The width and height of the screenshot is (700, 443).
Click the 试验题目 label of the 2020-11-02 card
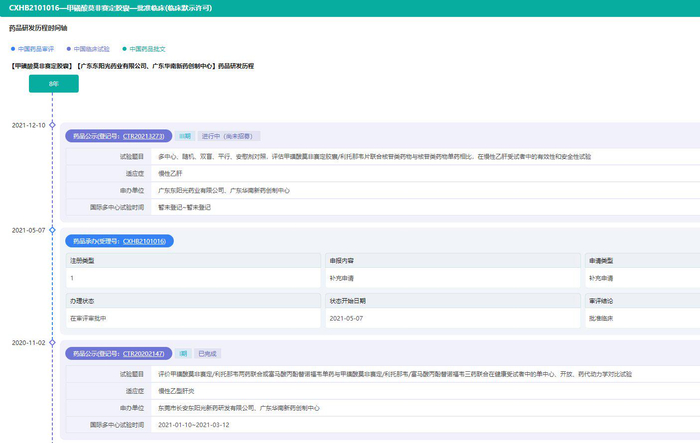pyautogui.click(x=132, y=374)
